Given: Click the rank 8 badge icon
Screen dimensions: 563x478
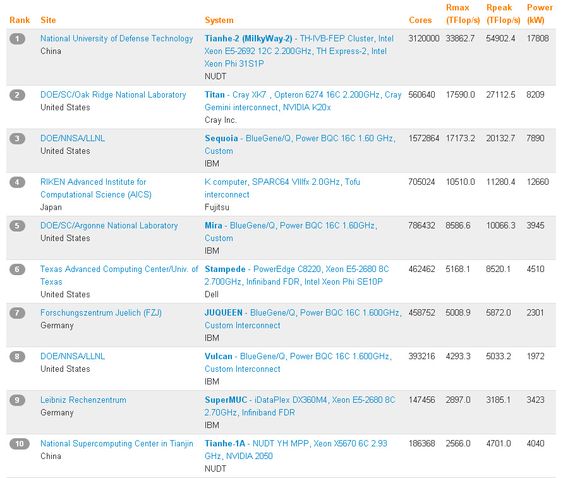Looking at the screenshot, I should point(17,357).
